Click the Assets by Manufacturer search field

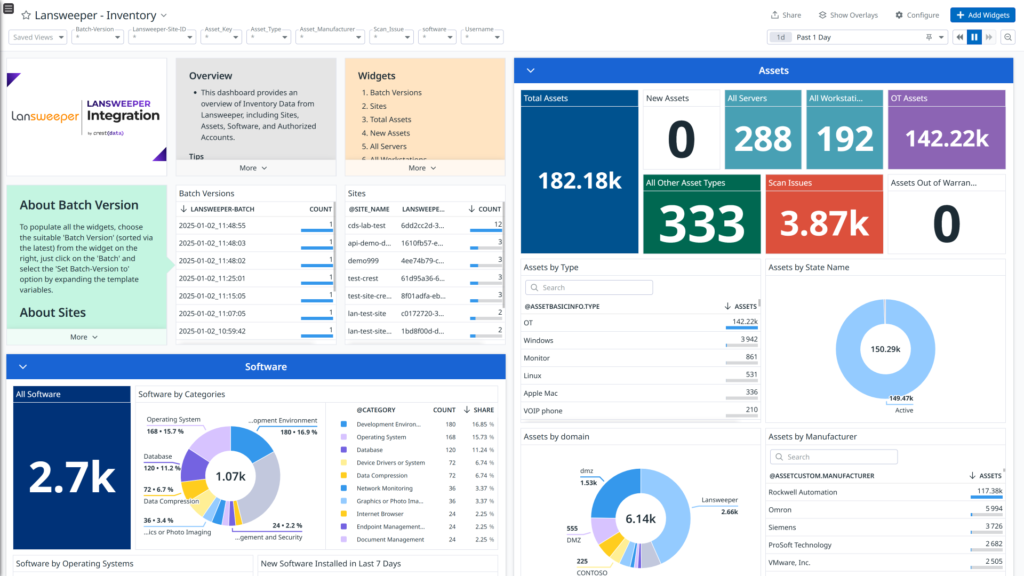[833, 457]
